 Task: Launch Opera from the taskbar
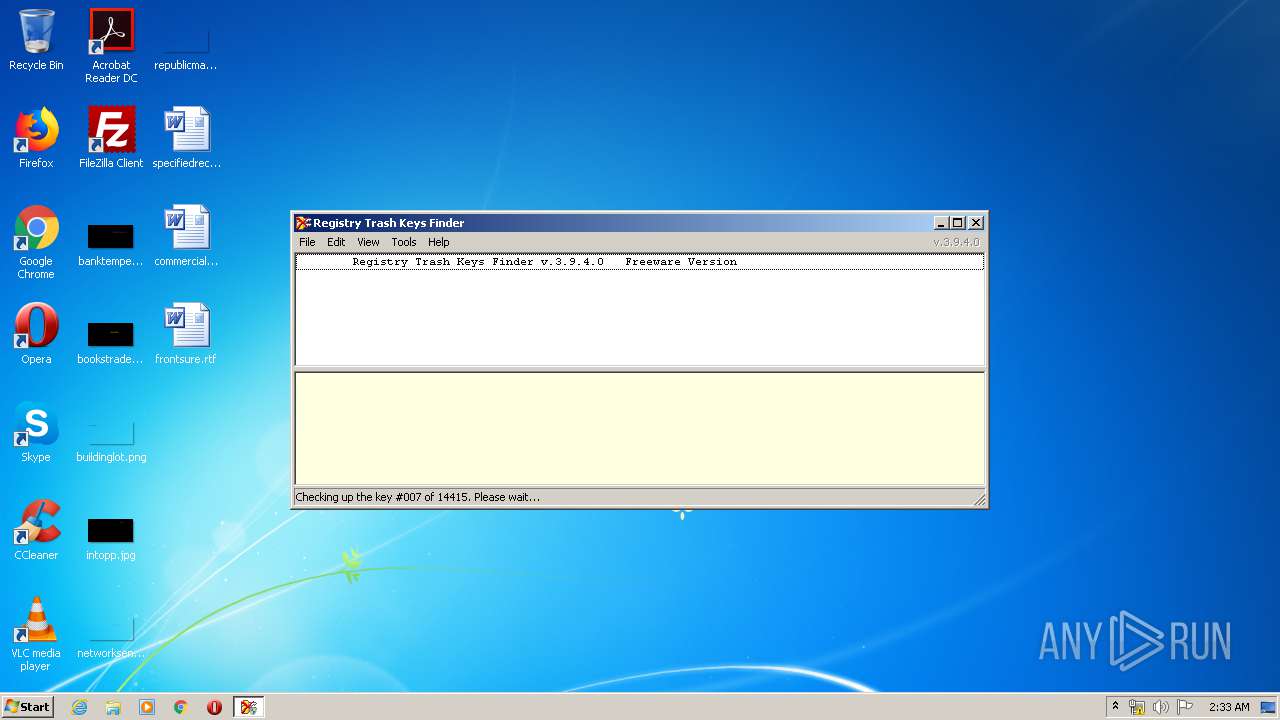pos(214,707)
